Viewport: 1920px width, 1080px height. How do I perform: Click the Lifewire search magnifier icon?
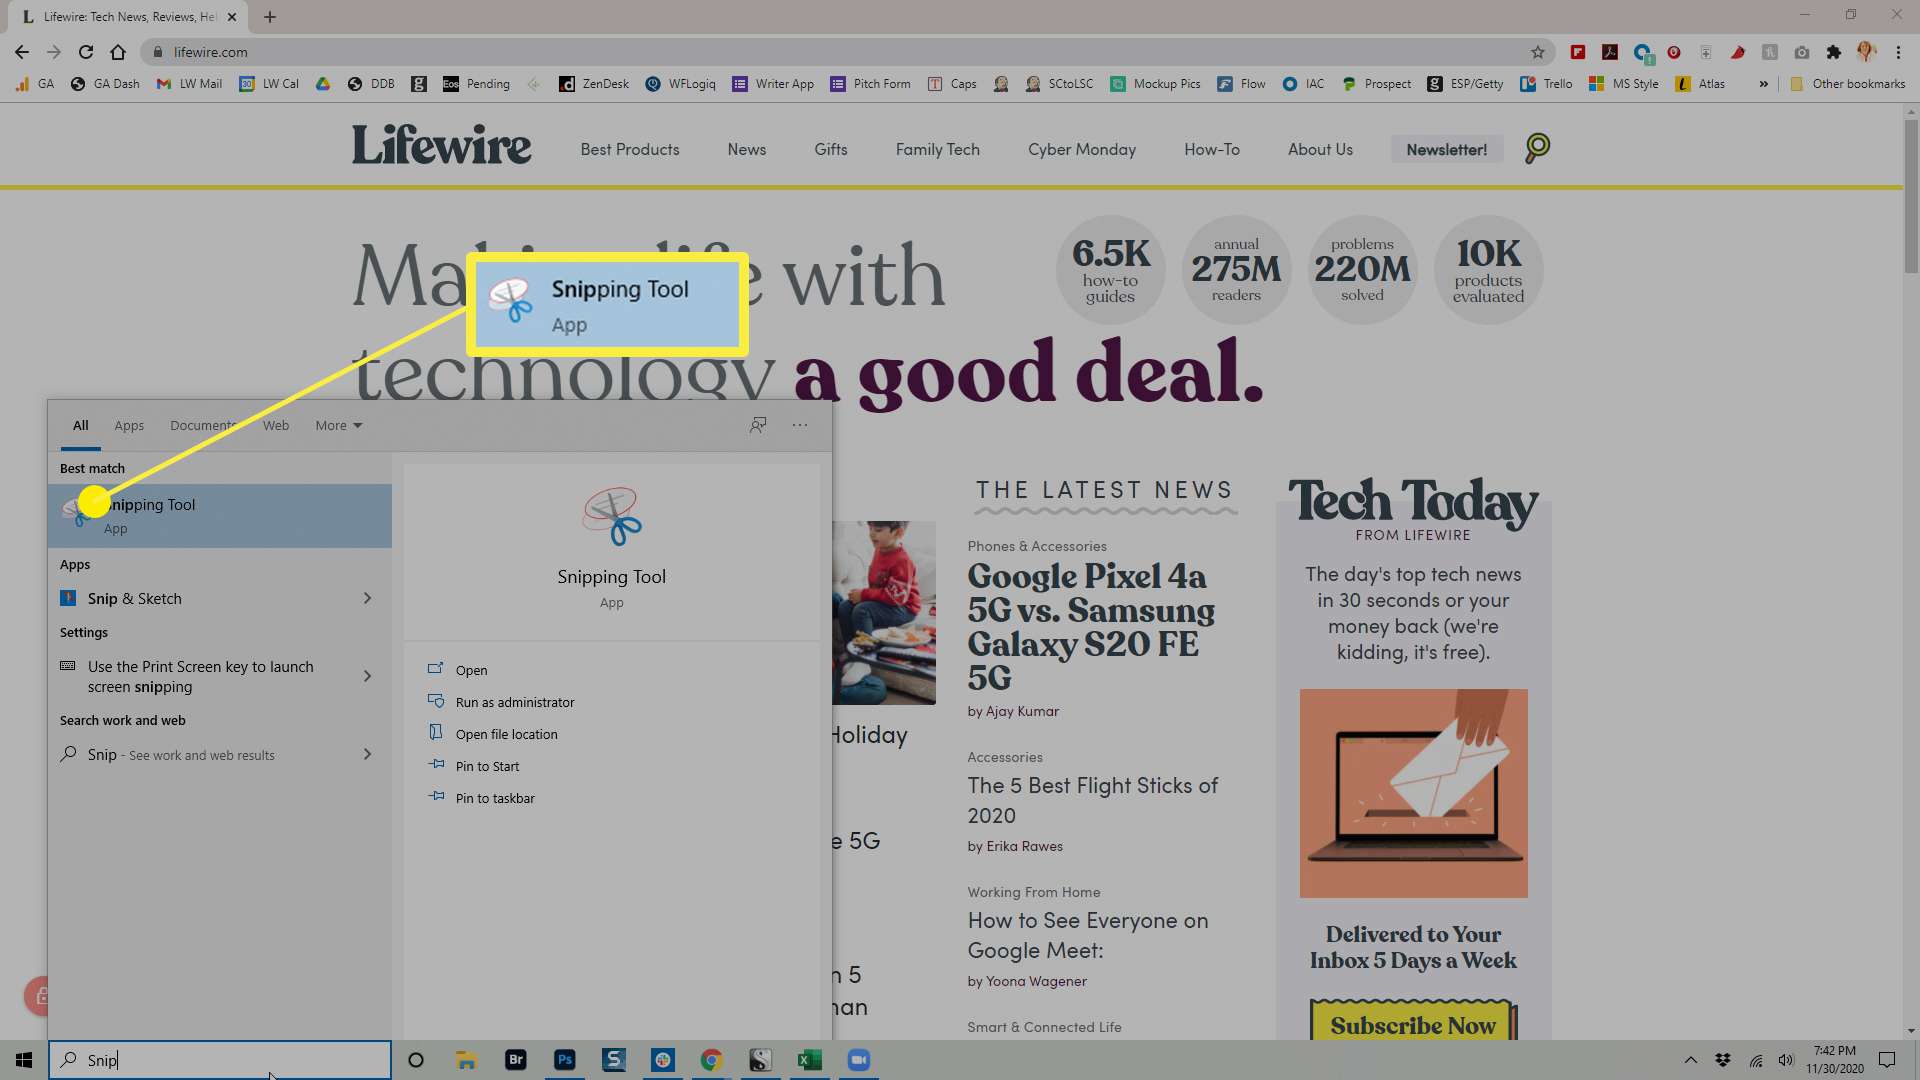coord(1537,148)
